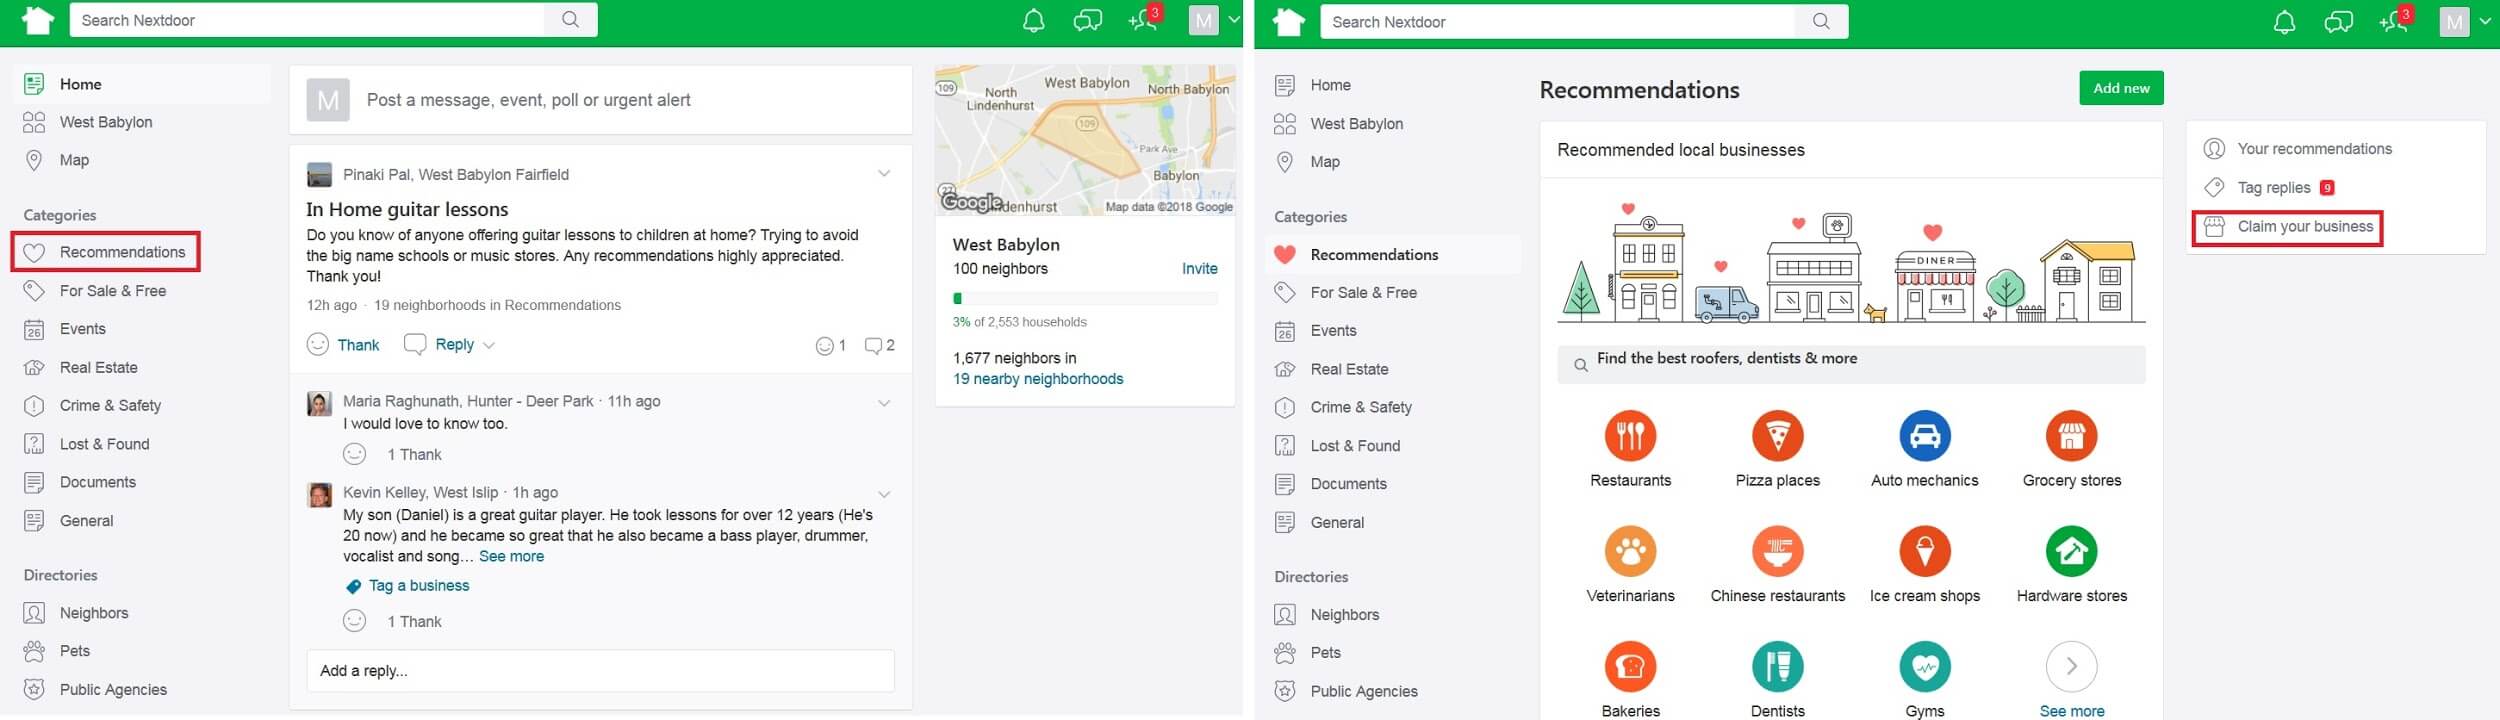
Task: Open the options chevron on Maria Raghunath's comment
Action: click(884, 403)
